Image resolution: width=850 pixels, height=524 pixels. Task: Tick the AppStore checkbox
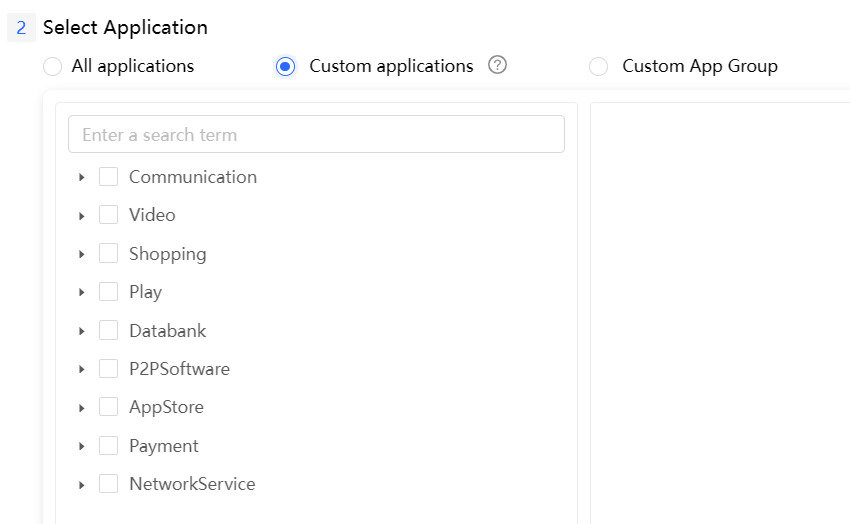click(109, 407)
